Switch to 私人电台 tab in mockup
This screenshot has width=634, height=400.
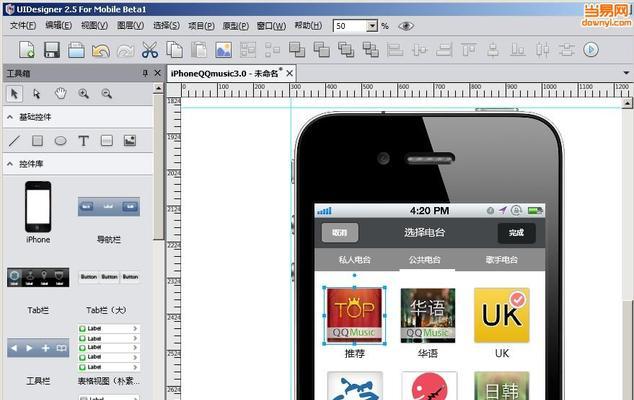click(354, 260)
